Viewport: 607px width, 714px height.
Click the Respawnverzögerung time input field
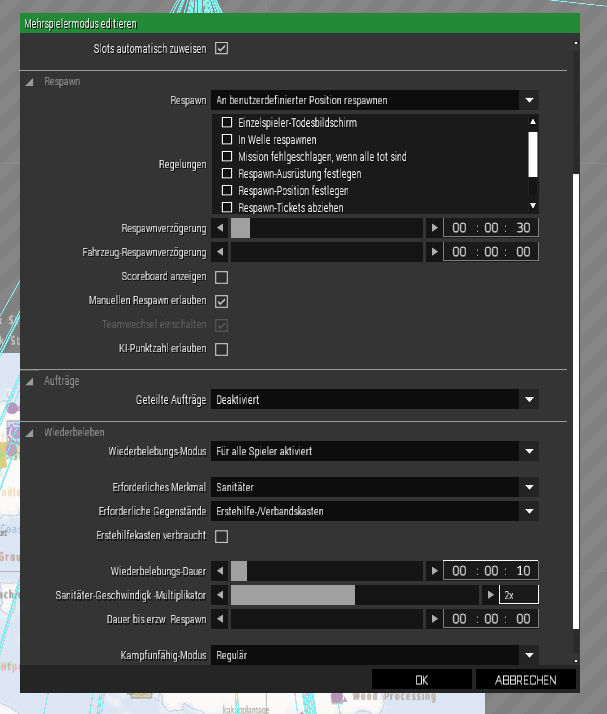491,227
